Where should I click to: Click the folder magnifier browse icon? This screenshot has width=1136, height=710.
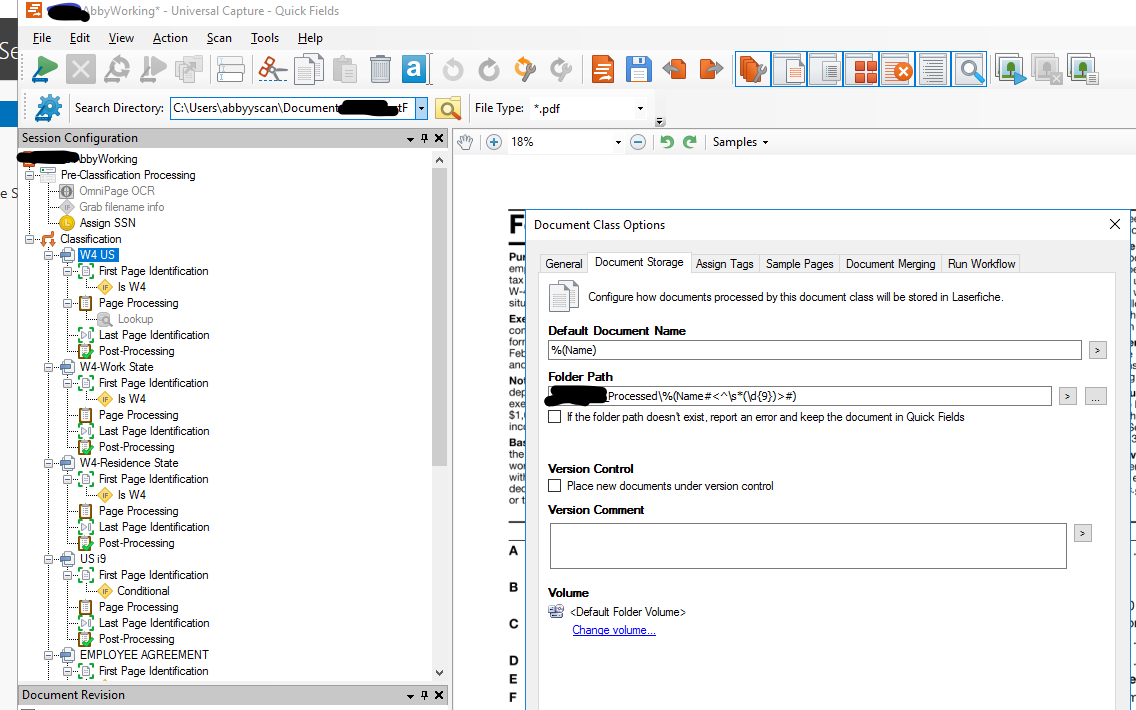[x=448, y=109]
